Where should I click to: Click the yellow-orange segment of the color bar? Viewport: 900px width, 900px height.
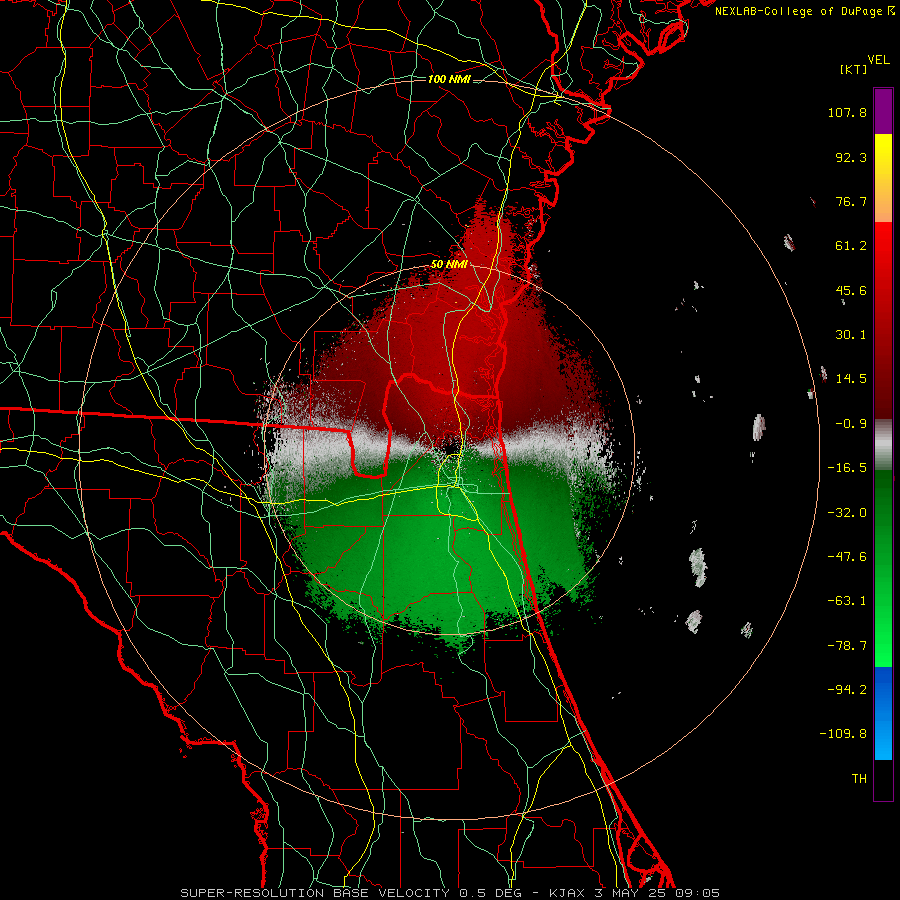(x=883, y=178)
